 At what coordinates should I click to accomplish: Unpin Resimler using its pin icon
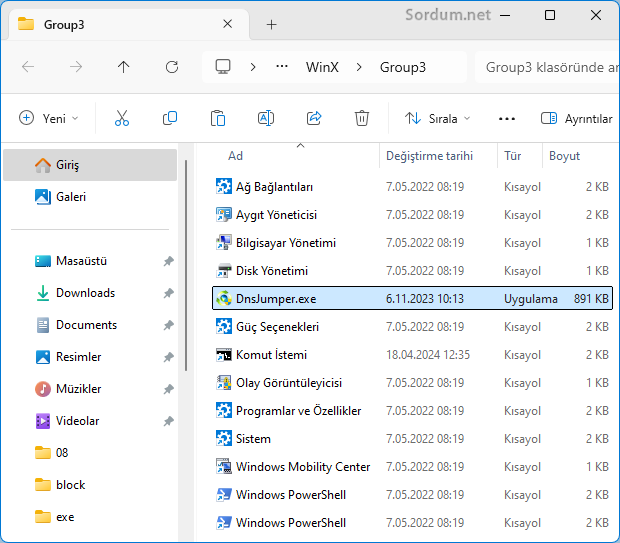[x=169, y=357]
